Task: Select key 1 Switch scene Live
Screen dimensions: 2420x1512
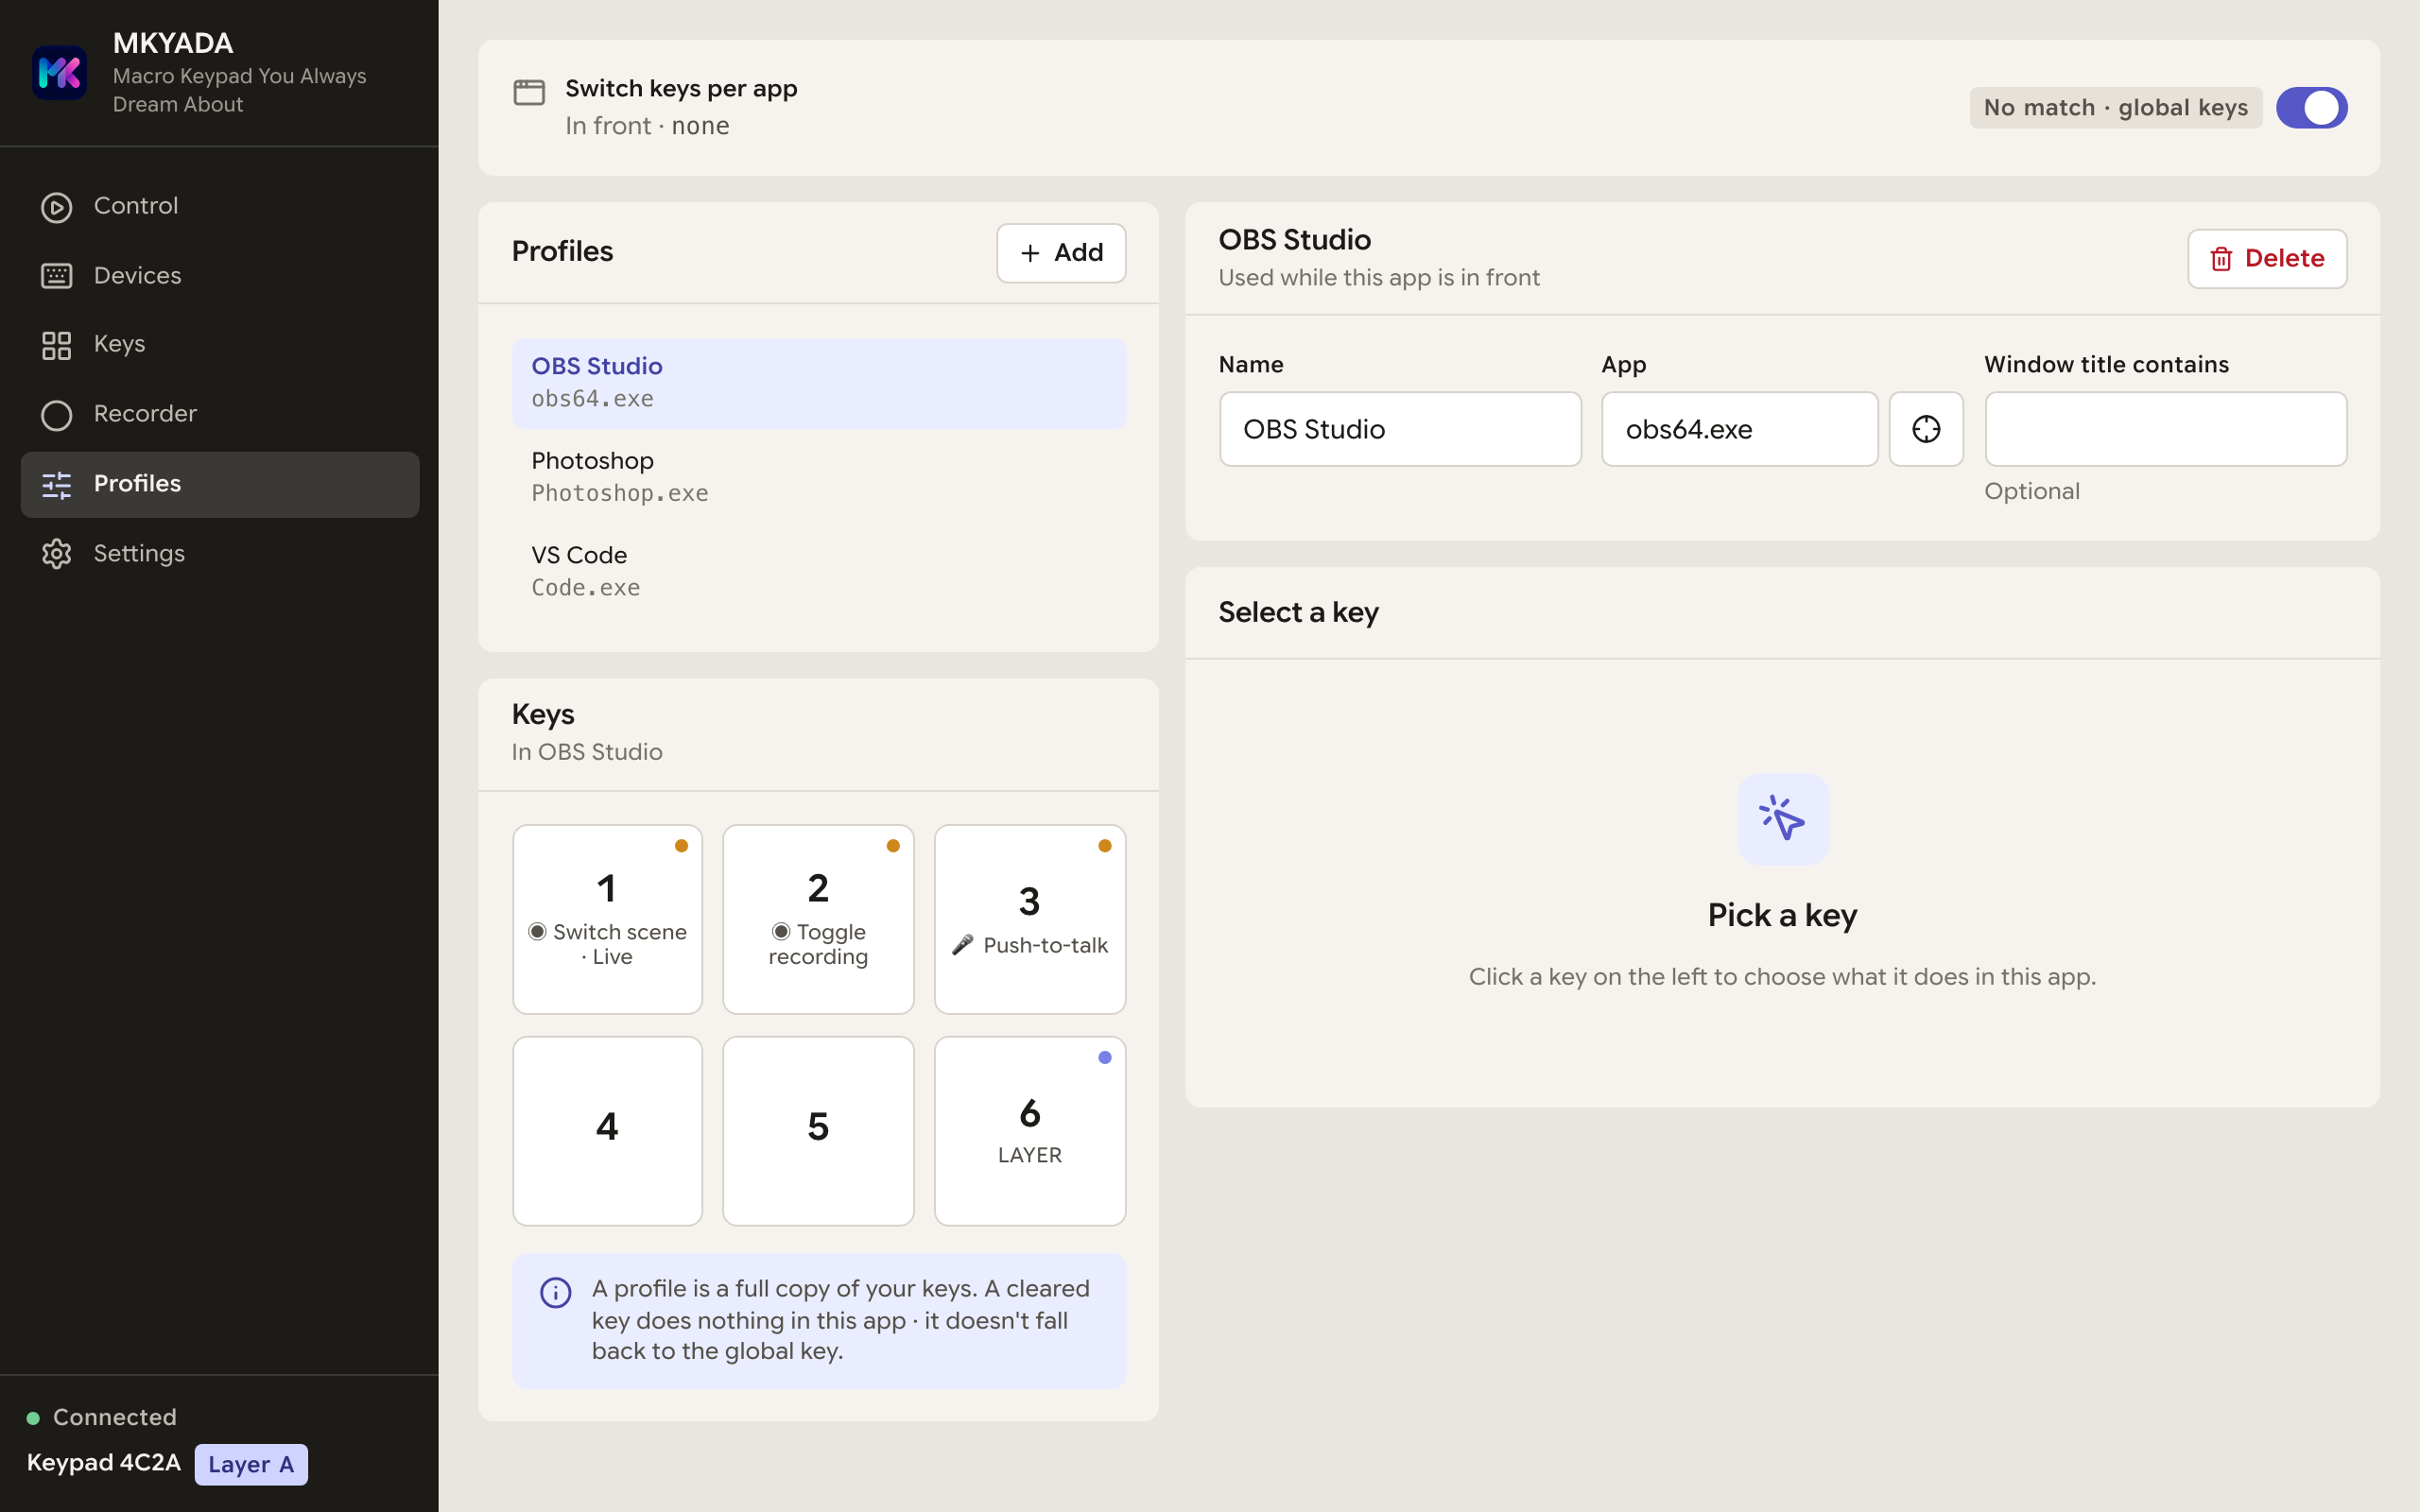Action: coord(607,919)
